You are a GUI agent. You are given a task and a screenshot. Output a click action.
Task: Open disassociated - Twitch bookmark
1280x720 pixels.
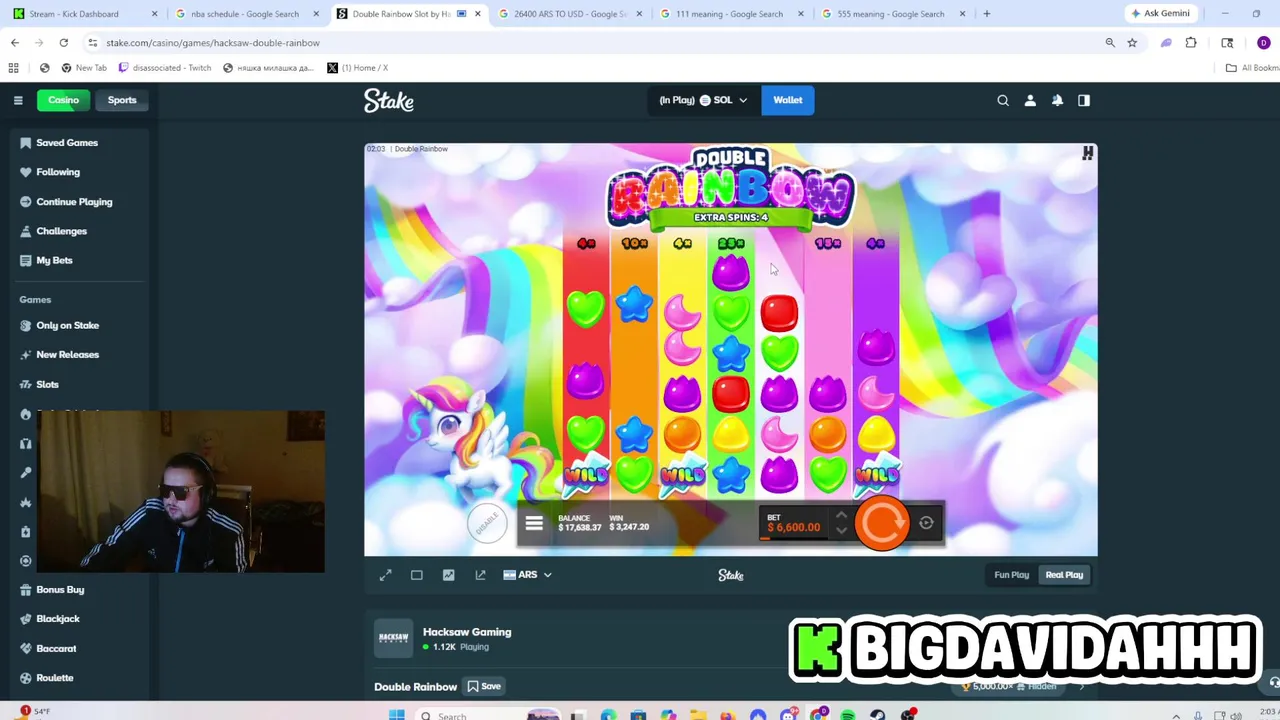[x=165, y=68]
